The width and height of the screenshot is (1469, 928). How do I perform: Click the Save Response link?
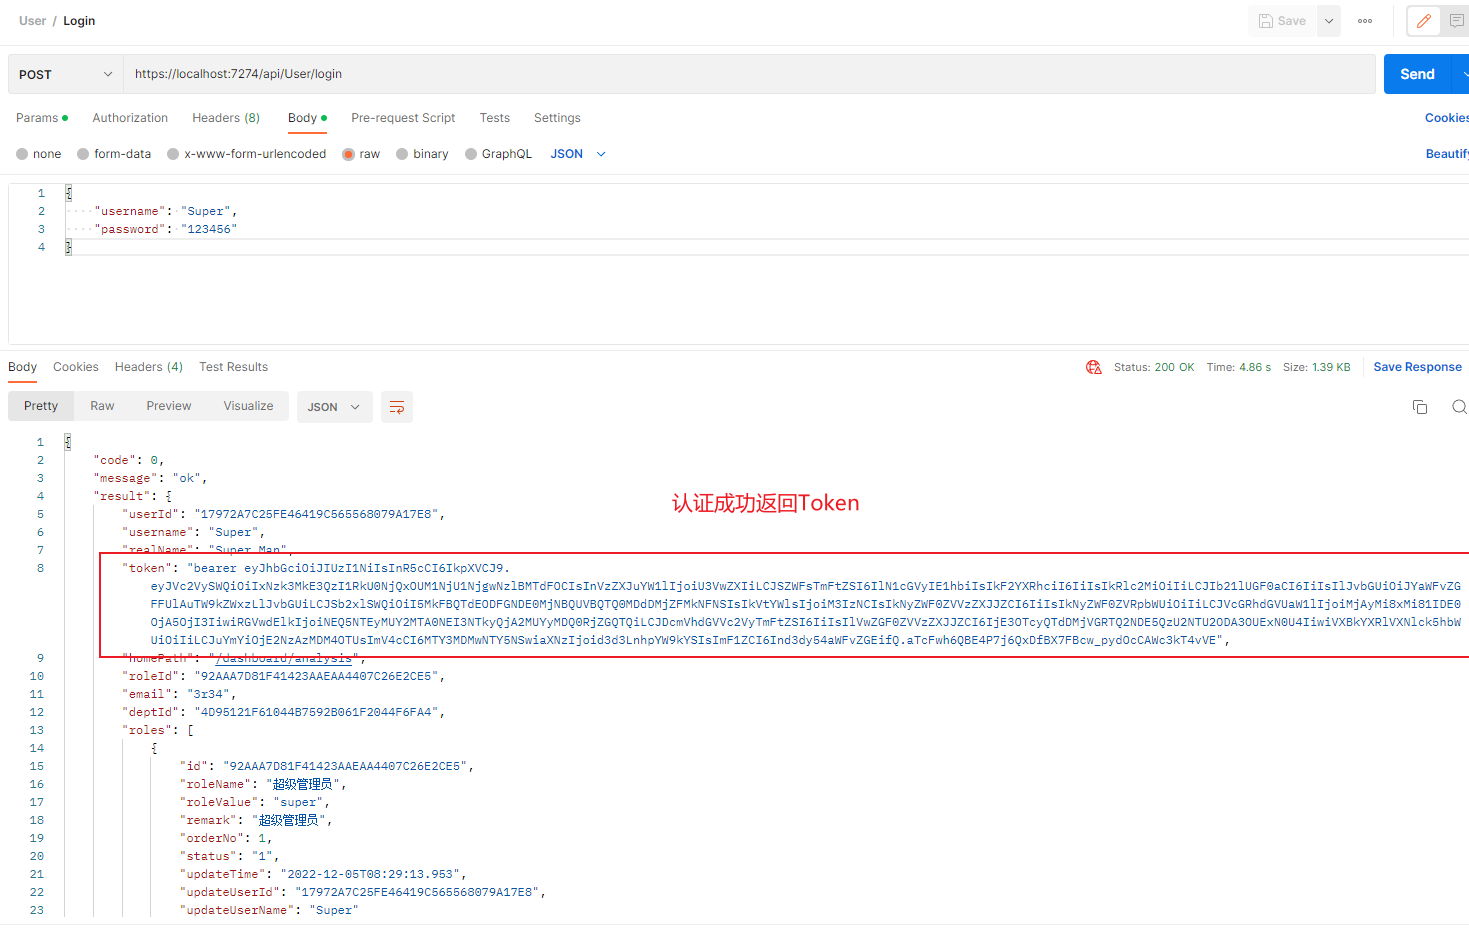pos(1417,367)
